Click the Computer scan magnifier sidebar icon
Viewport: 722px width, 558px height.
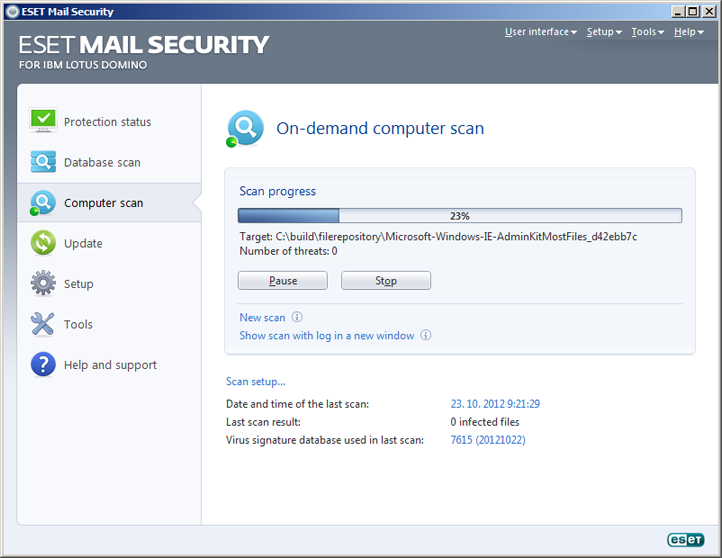pos(43,203)
